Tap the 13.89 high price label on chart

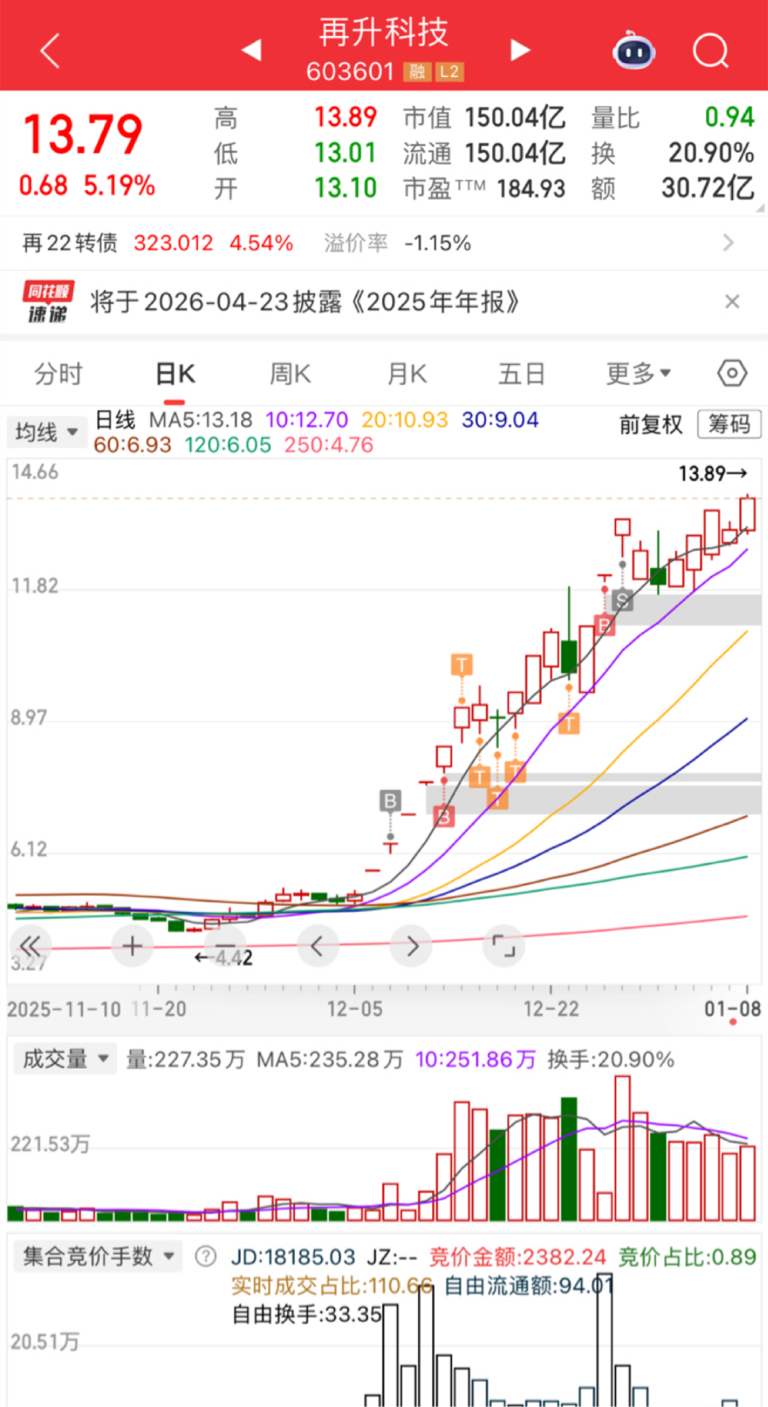pyautogui.click(x=713, y=474)
